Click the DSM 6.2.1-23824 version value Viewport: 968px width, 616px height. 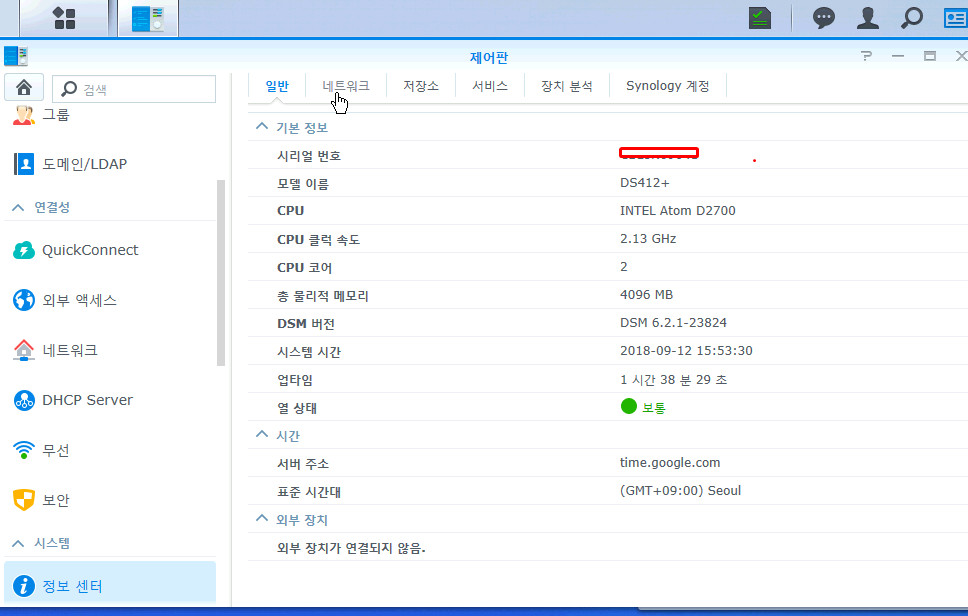673,323
